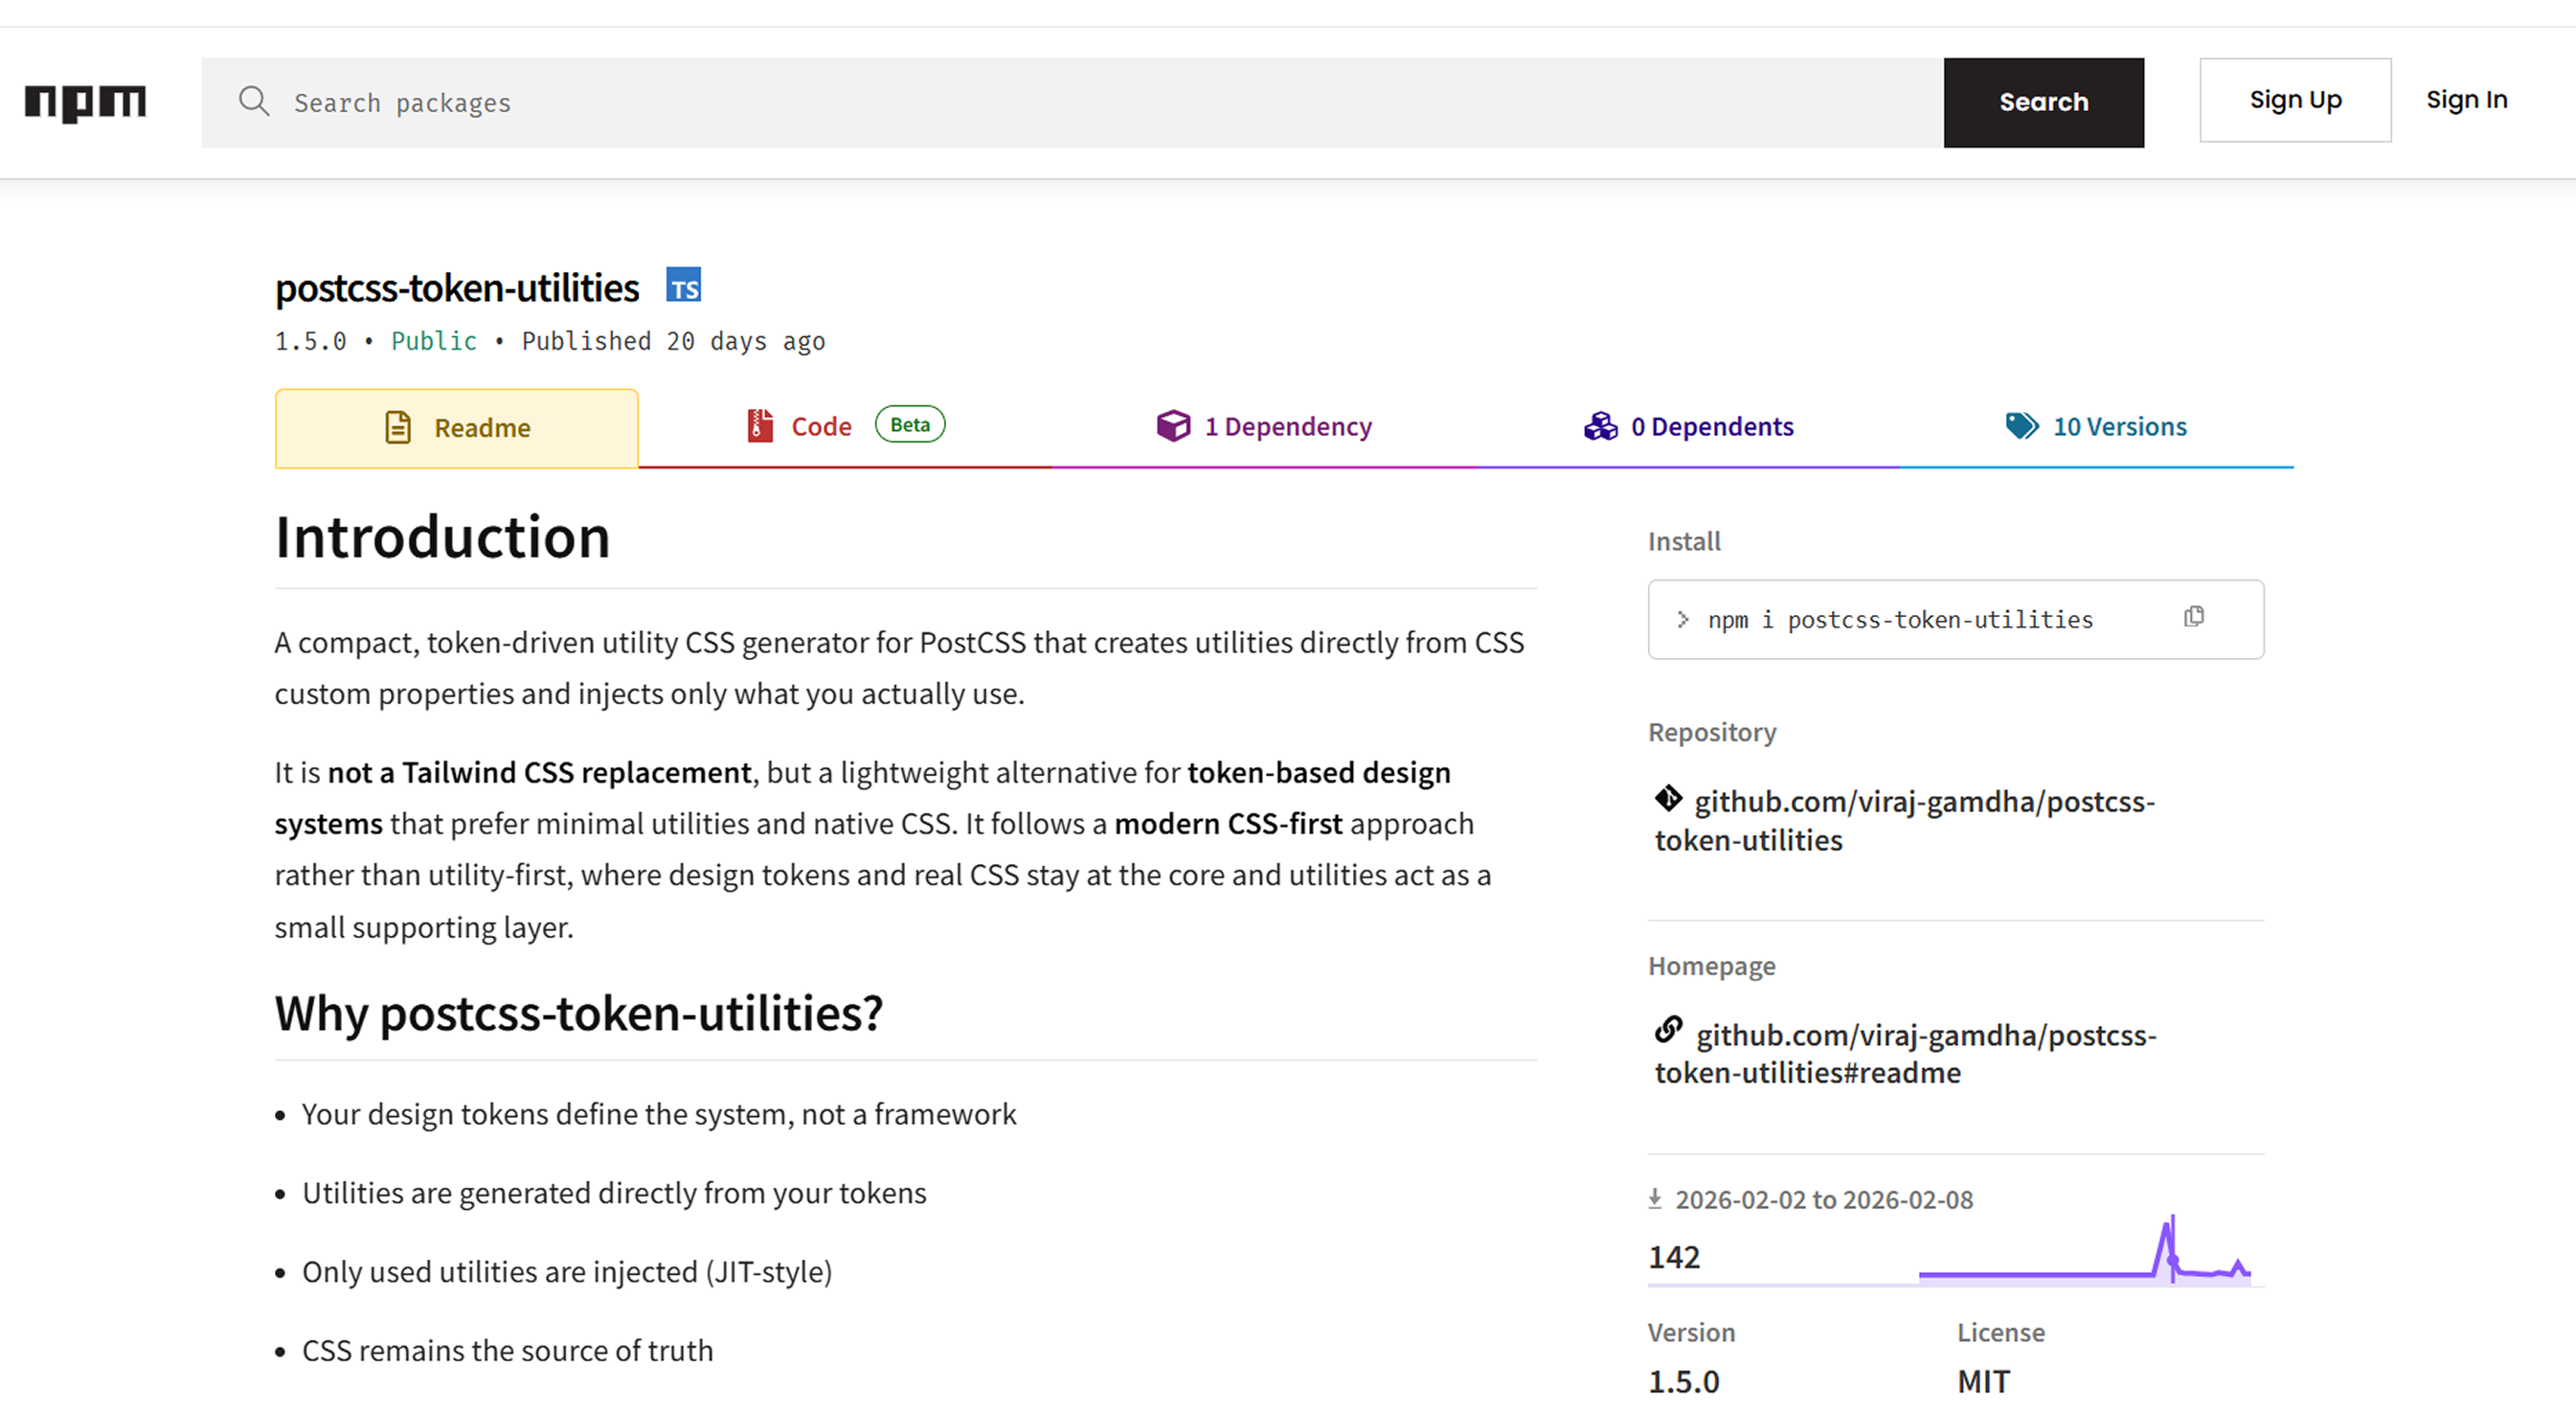Screen dimensions: 2576x1412
Task: Click the homepage chain link icon
Action: [1669, 1030]
